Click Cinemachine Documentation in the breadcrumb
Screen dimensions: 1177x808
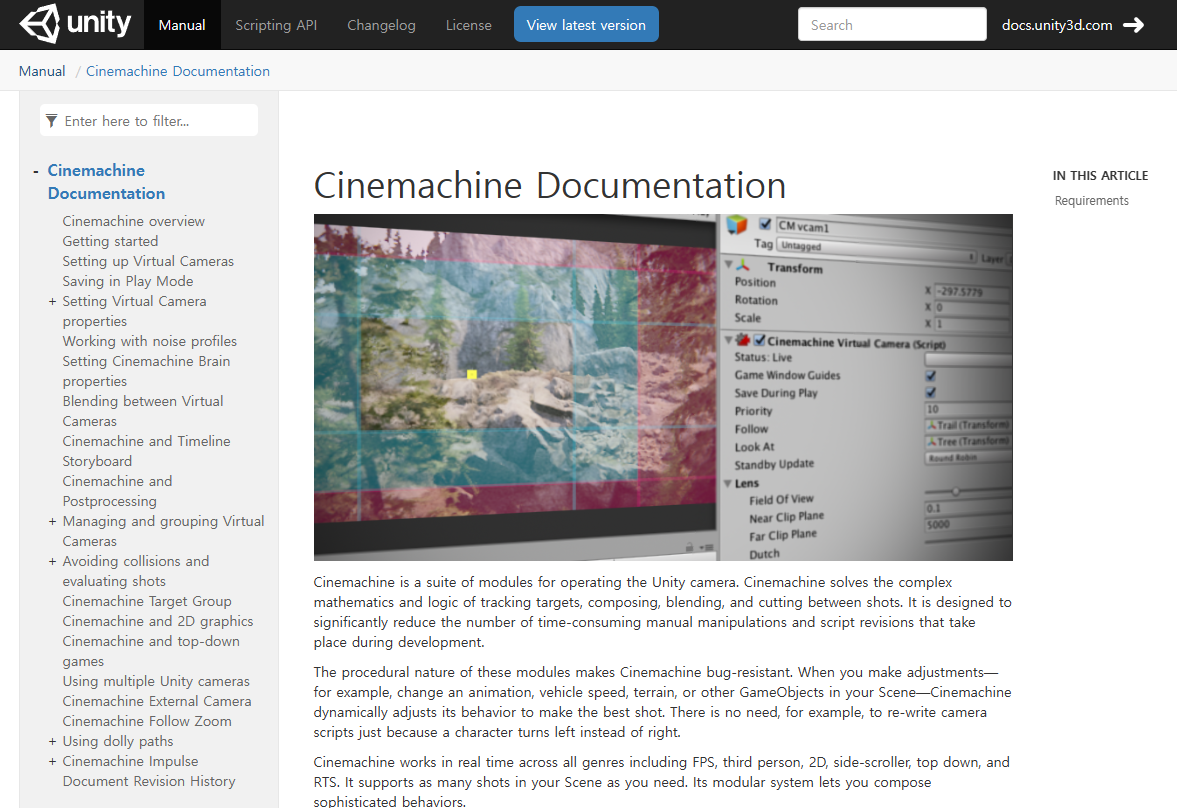click(x=178, y=71)
